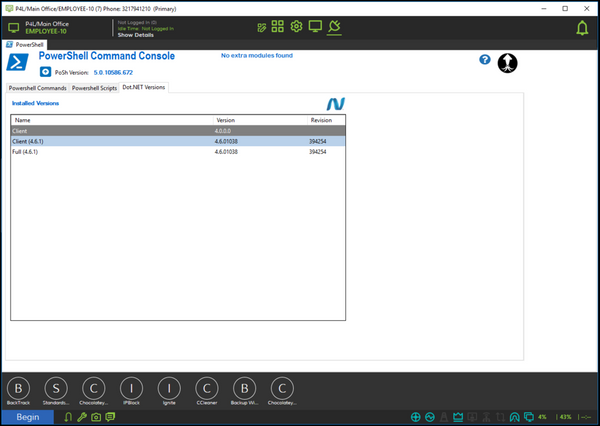
Task: Click the No extra modules found text
Action: pyautogui.click(x=257, y=55)
